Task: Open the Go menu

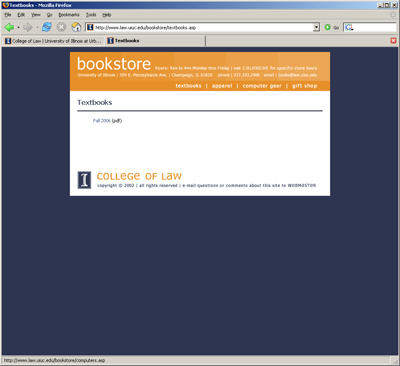Action: (x=50, y=15)
